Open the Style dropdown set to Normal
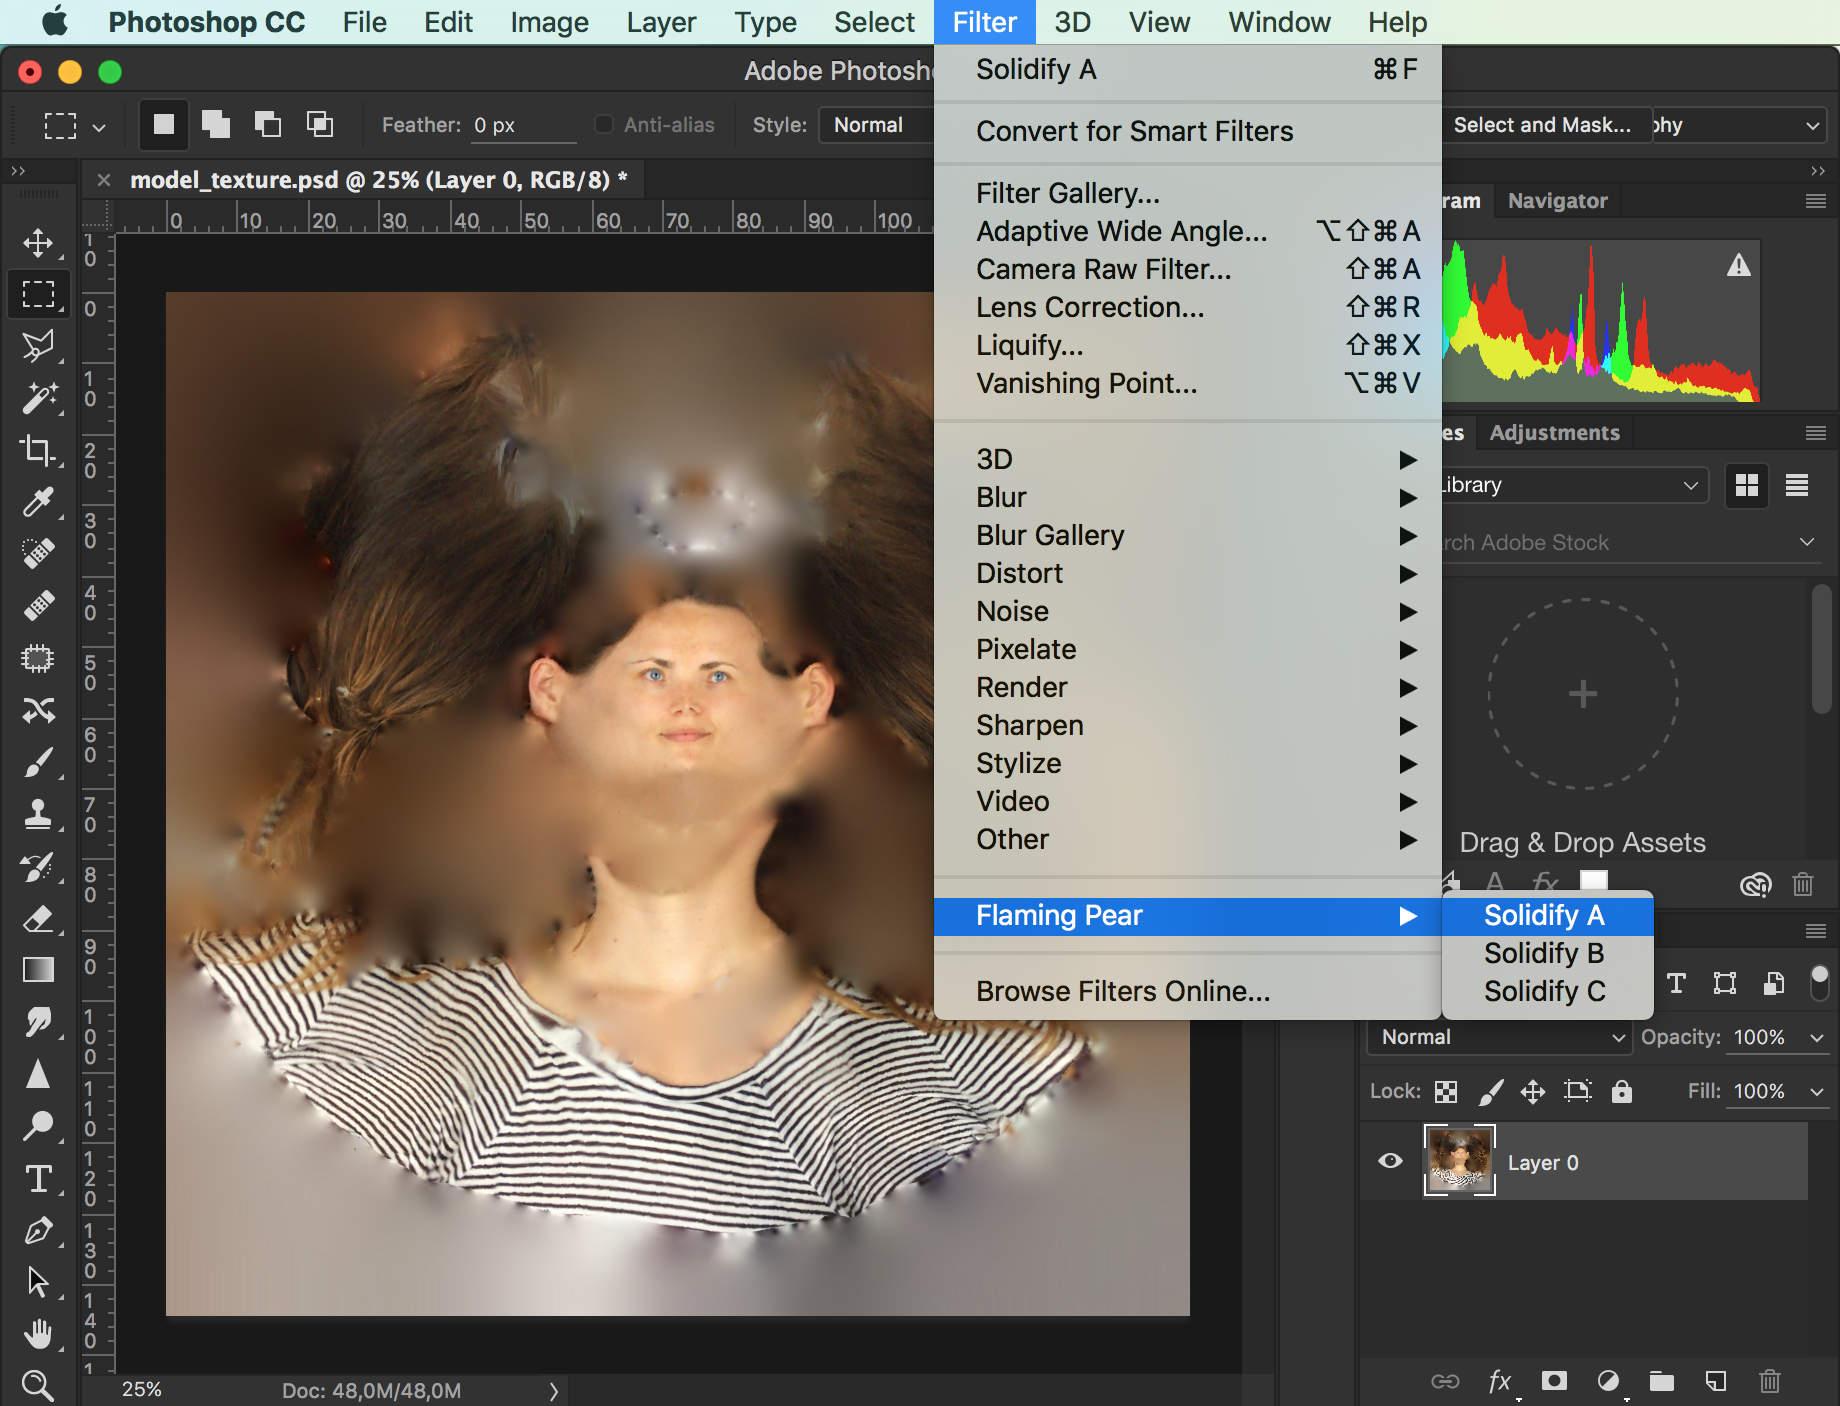The width and height of the screenshot is (1840, 1406). (x=877, y=125)
